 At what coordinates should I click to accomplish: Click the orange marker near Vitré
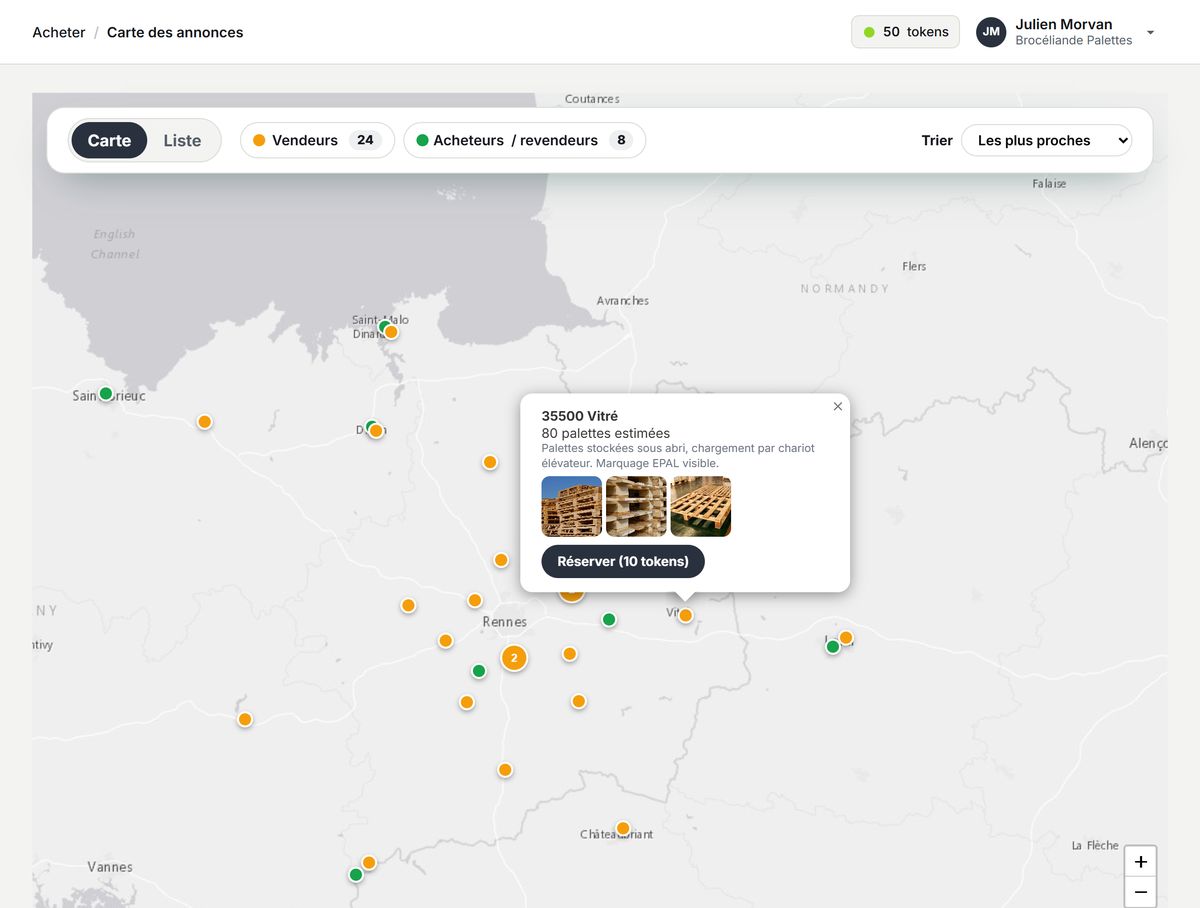point(685,615)
